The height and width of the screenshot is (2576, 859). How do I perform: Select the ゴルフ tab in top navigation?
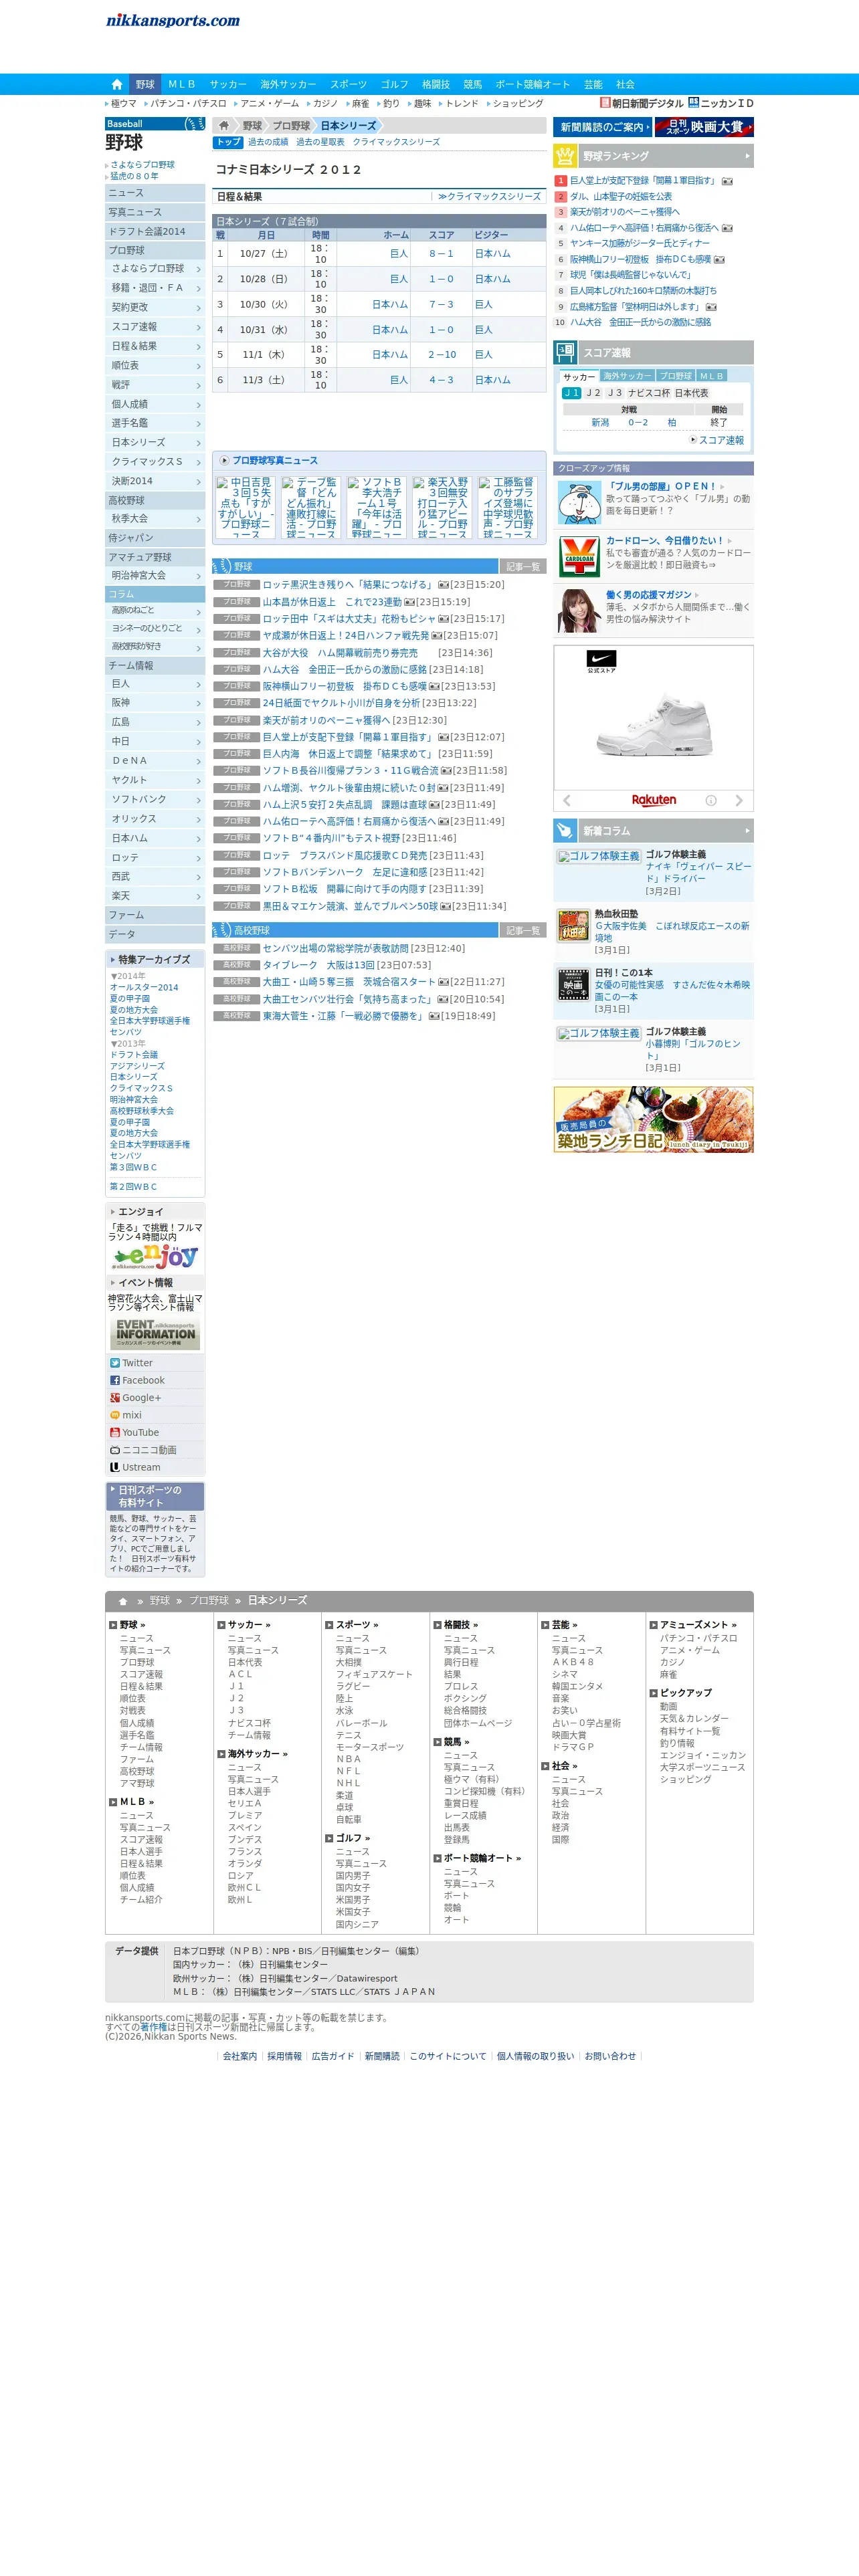(x=394, y=84)
